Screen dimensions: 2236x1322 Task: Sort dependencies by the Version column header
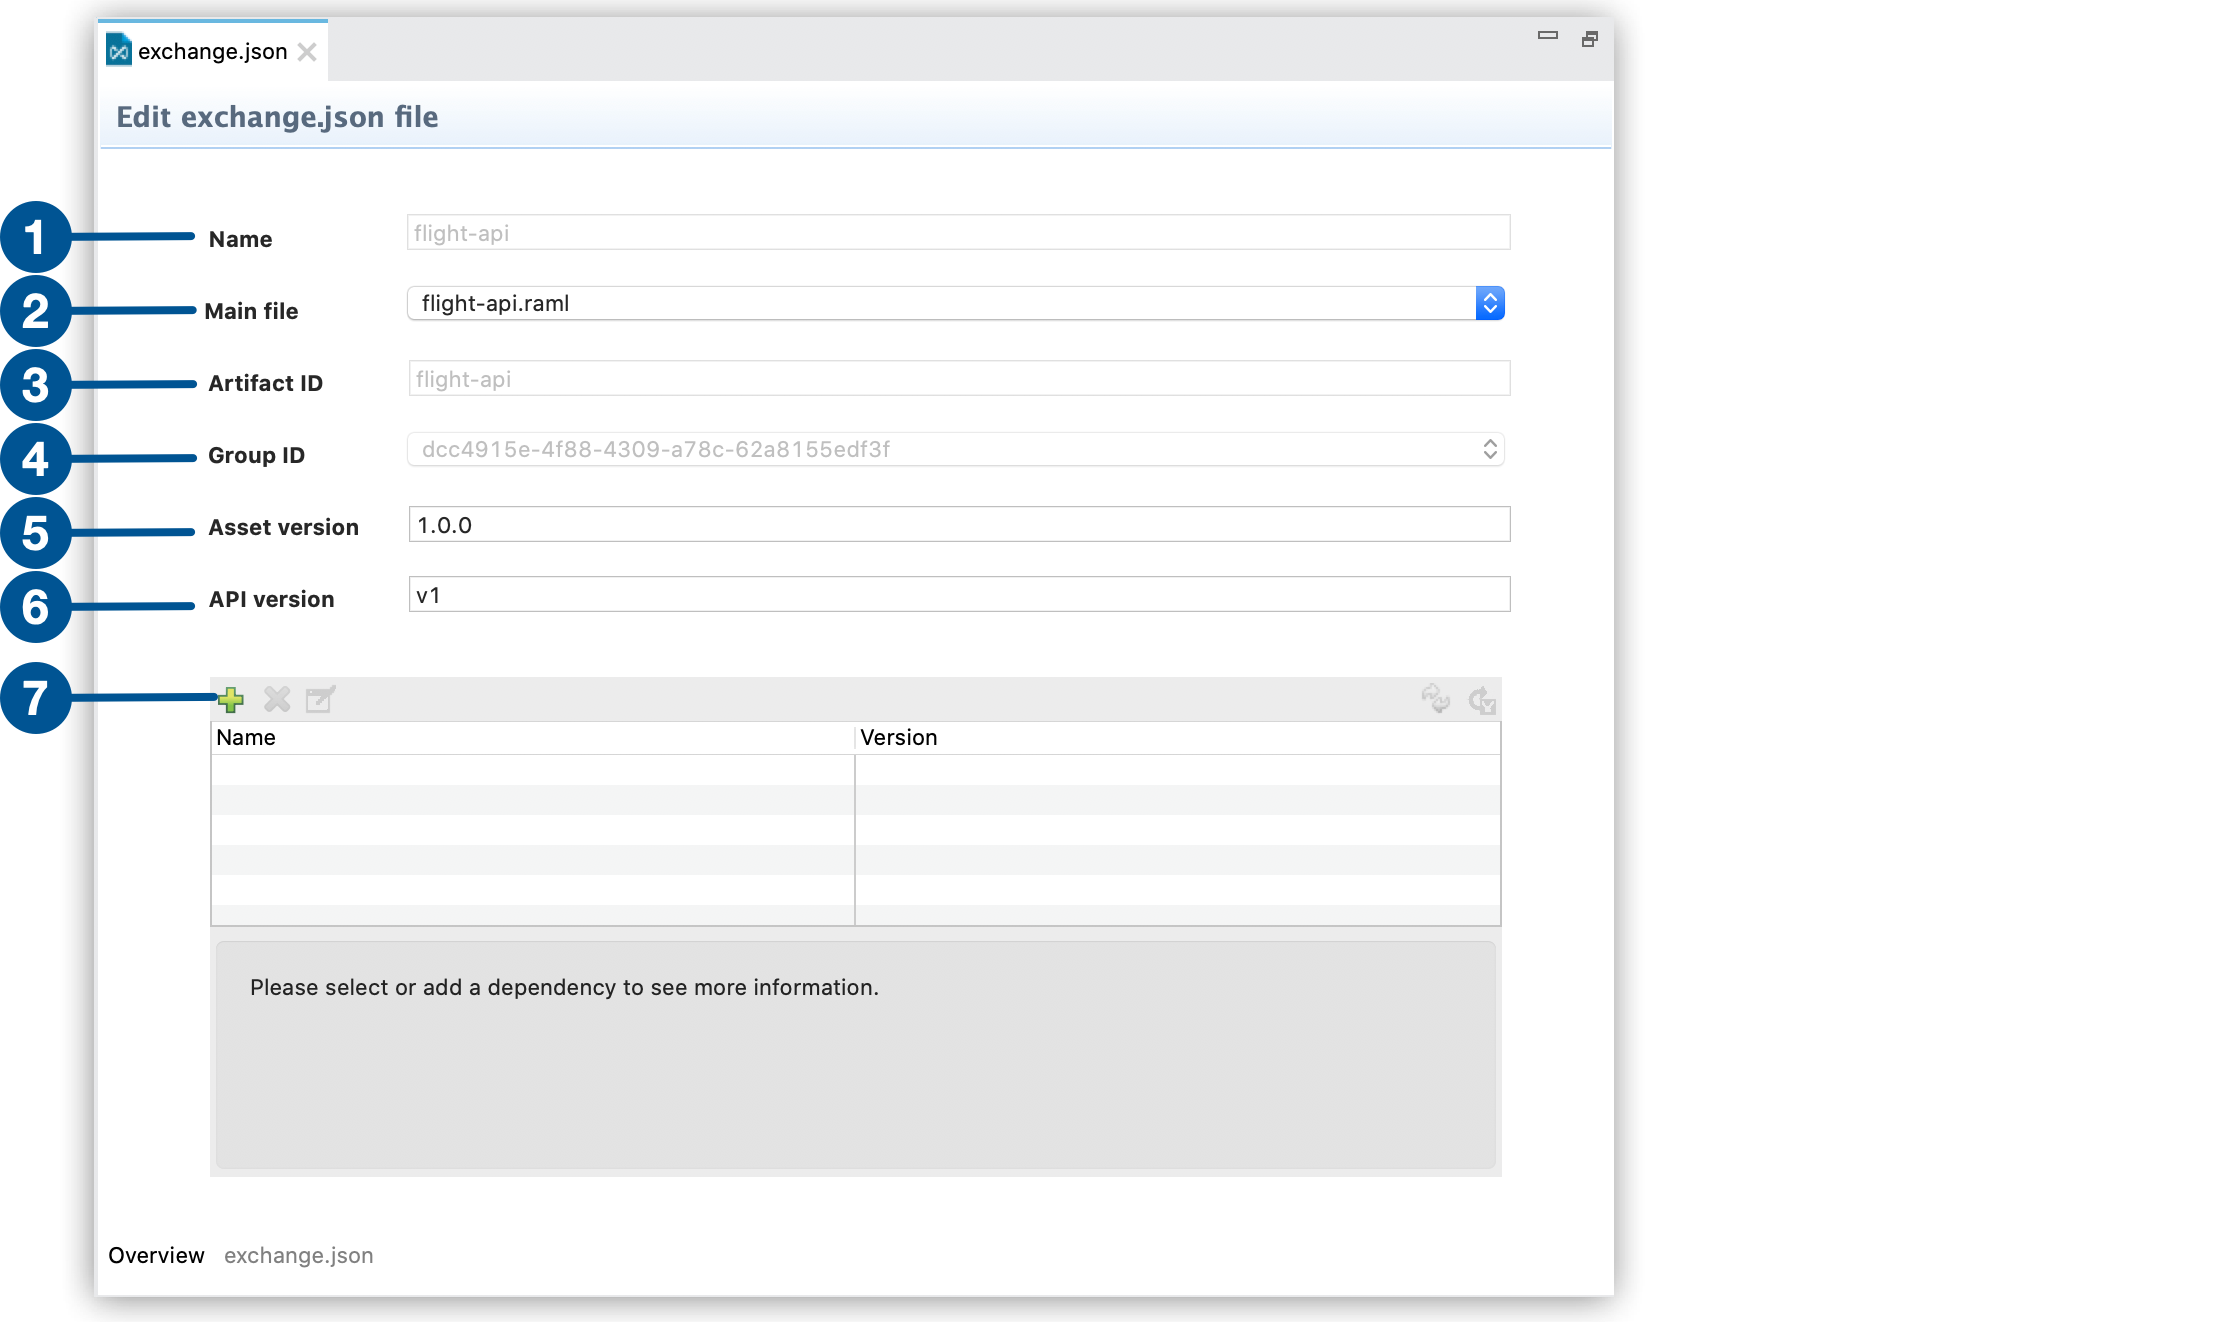[898, 737]
